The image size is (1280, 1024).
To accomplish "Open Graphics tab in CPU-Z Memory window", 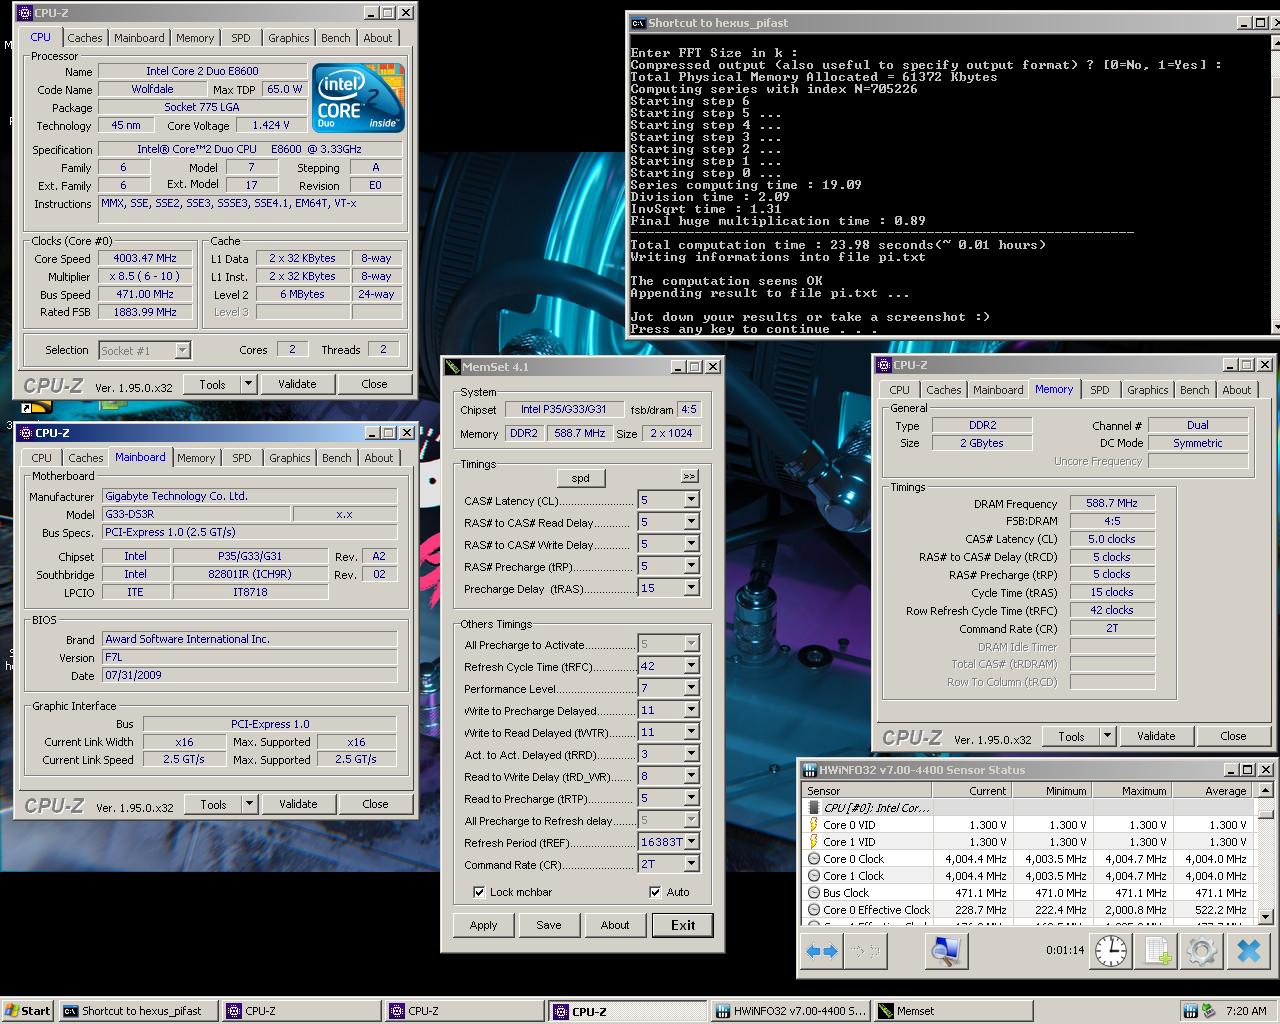I will [1147, 390].
